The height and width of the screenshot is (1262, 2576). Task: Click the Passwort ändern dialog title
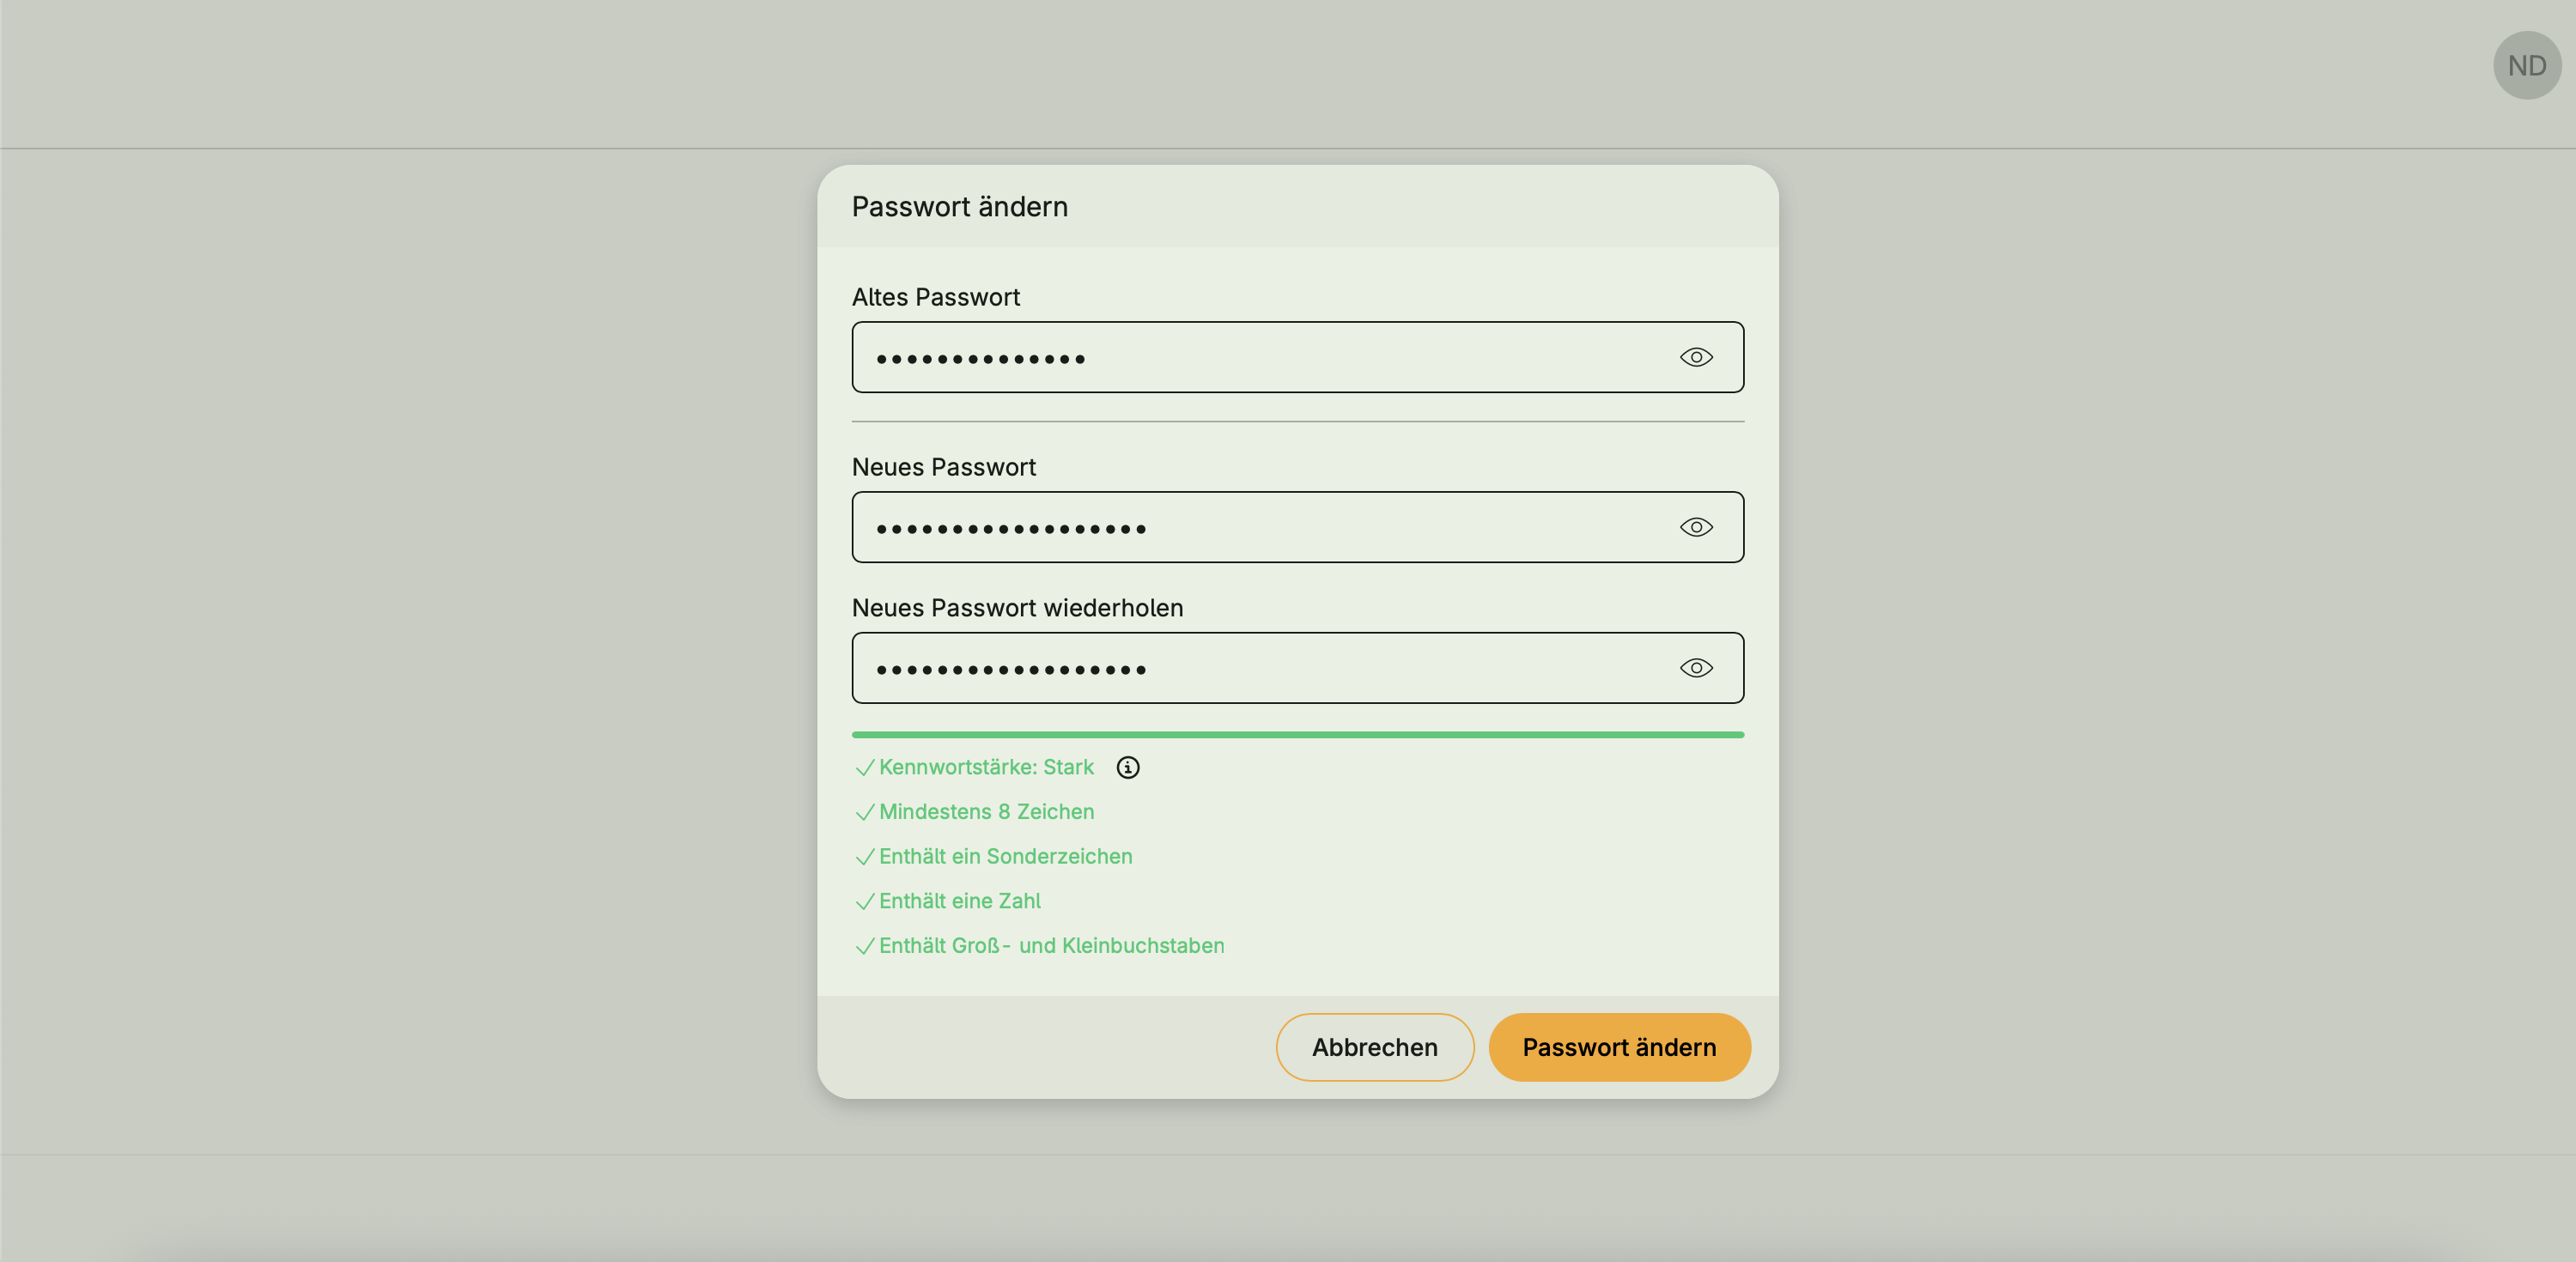point(959,207)
